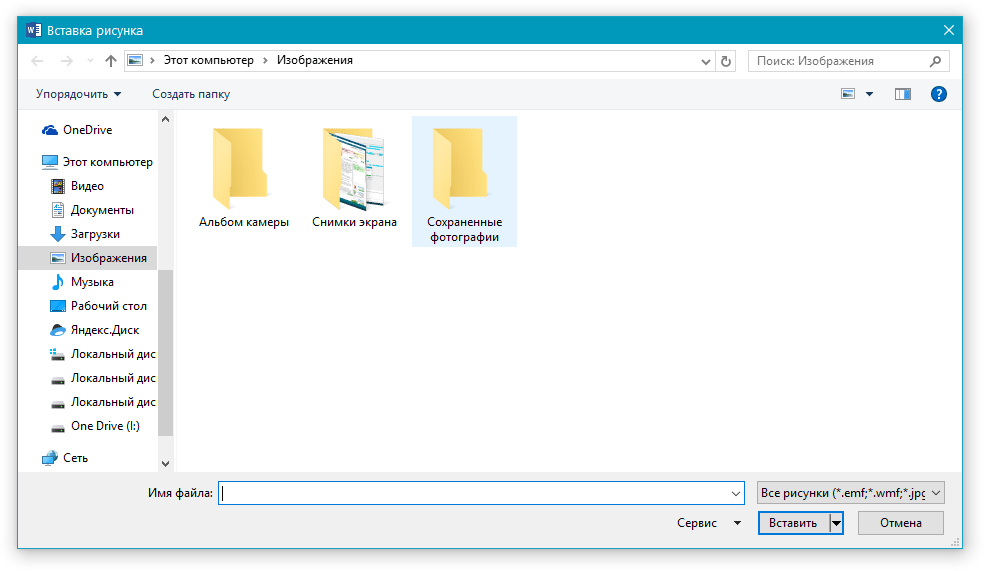The height and width of the screenshot is (571, 984).
Task: Open Загрузки in the sidebar
Action: coord(95,234)
